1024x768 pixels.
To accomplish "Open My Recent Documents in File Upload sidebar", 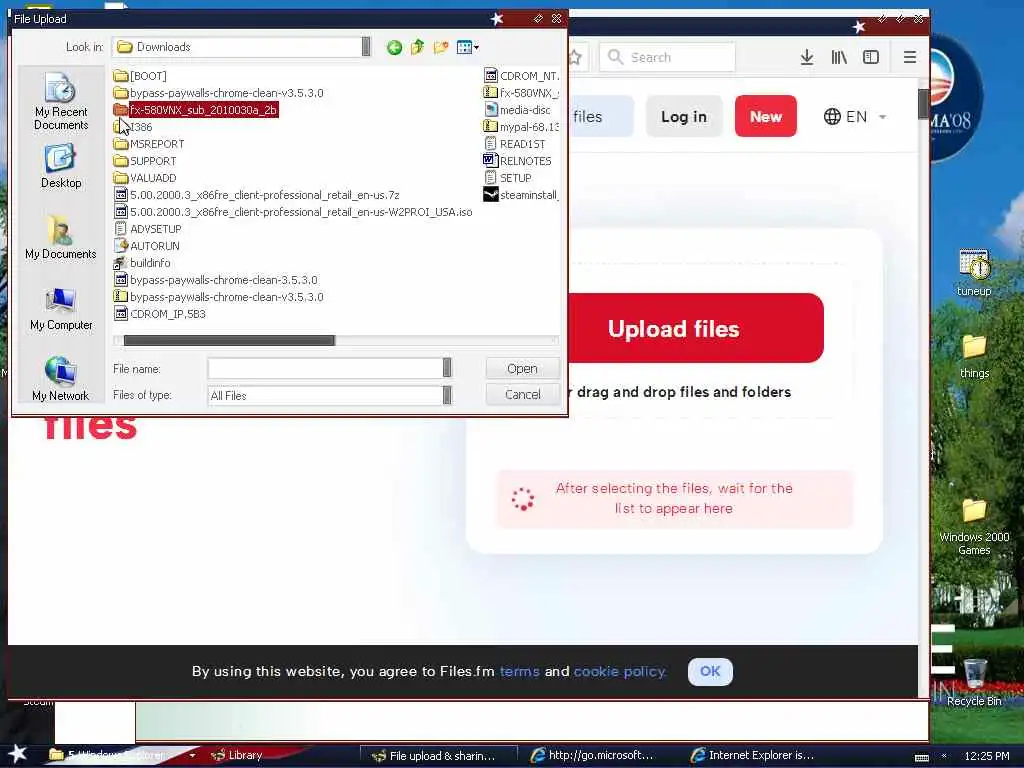I will [x=61, y=101].
